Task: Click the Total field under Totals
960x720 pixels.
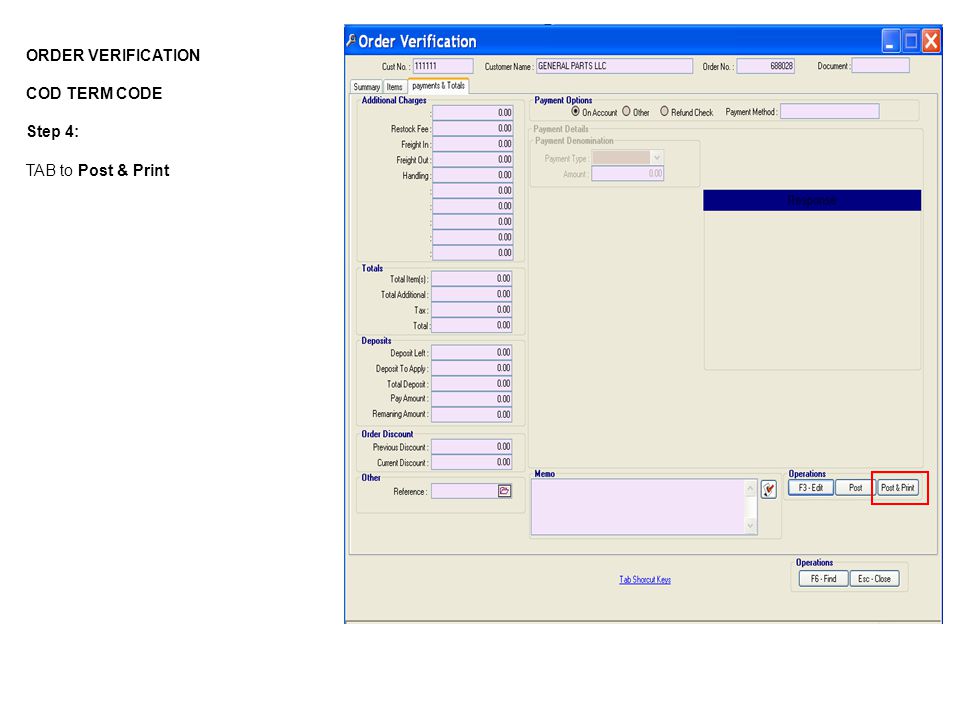Action: pos(471,325)
